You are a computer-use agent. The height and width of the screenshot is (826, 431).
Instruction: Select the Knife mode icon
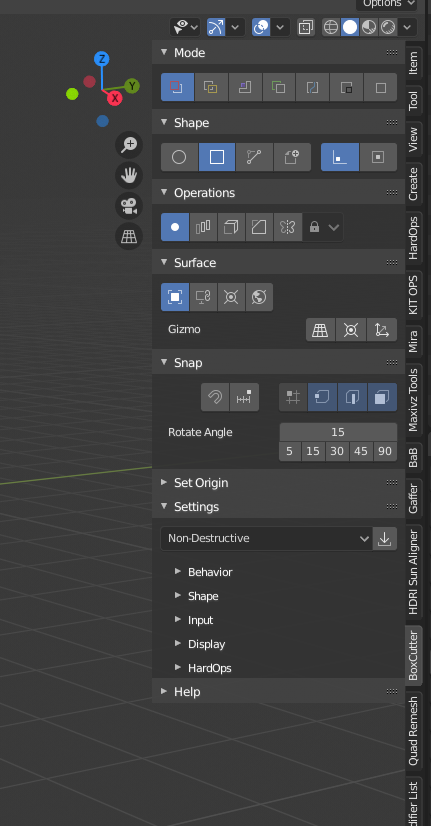click(312, 87)
